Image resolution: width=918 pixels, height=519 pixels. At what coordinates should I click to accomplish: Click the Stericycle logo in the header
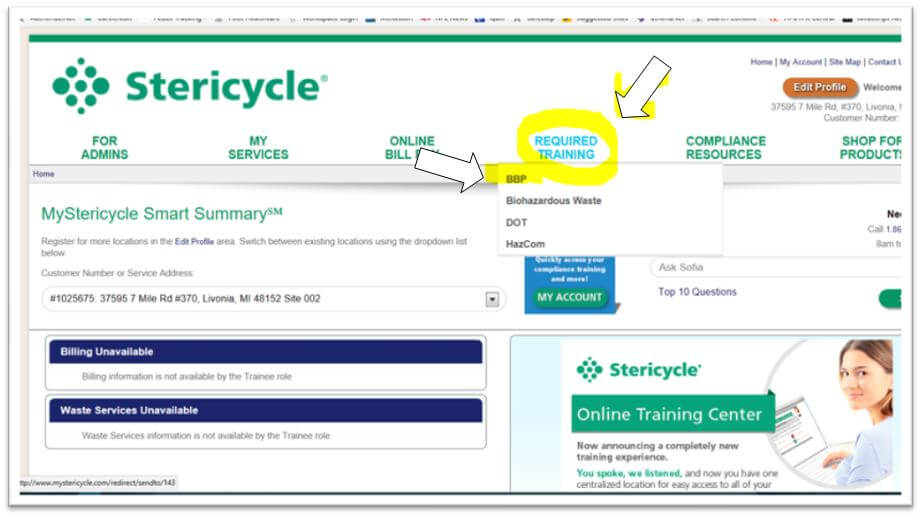(x=190, y=86)
